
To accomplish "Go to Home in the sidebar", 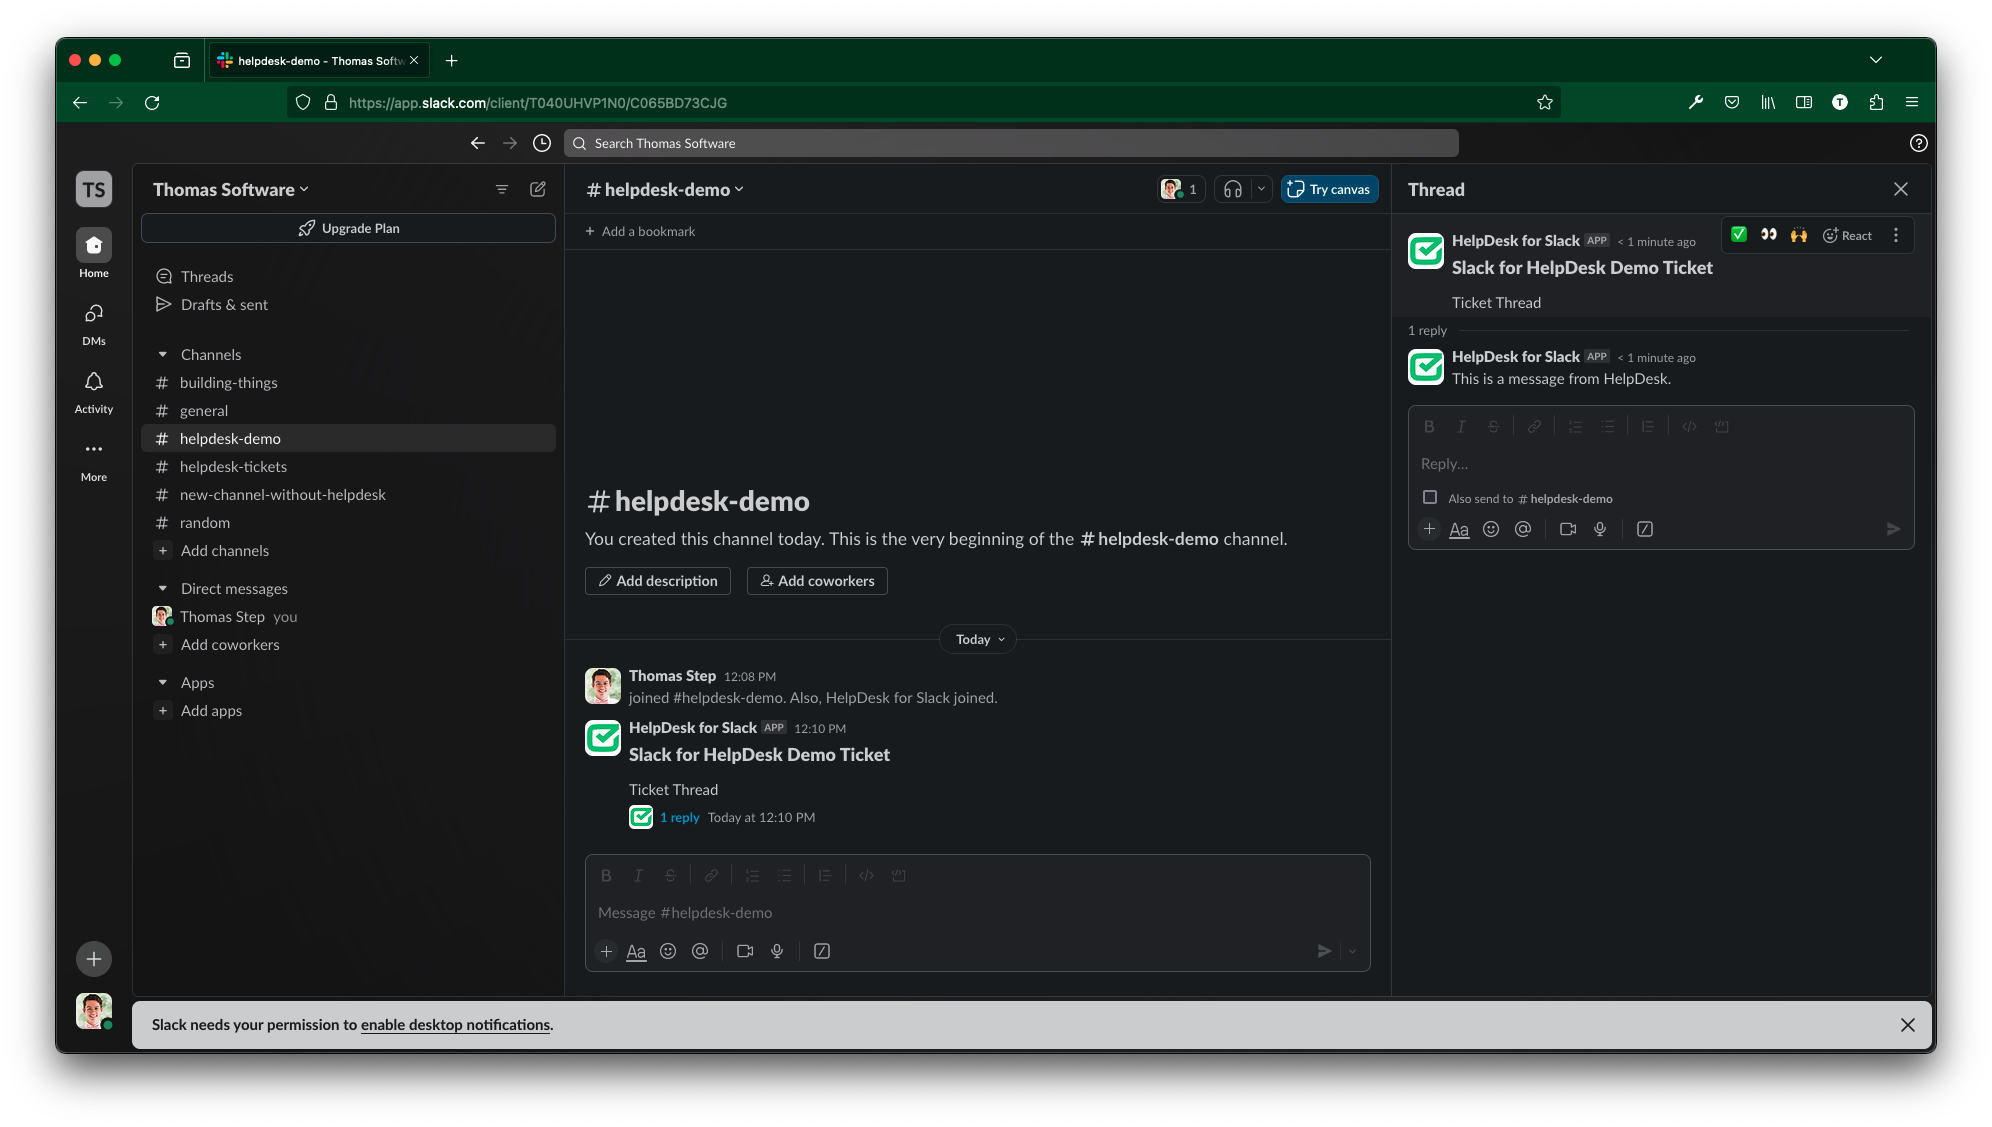I will pos(94,253).
